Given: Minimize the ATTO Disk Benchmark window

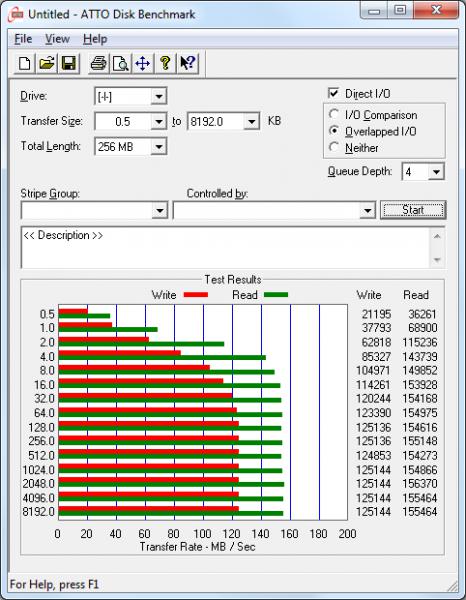Looking at the screenshot, I should coord(374,11).
